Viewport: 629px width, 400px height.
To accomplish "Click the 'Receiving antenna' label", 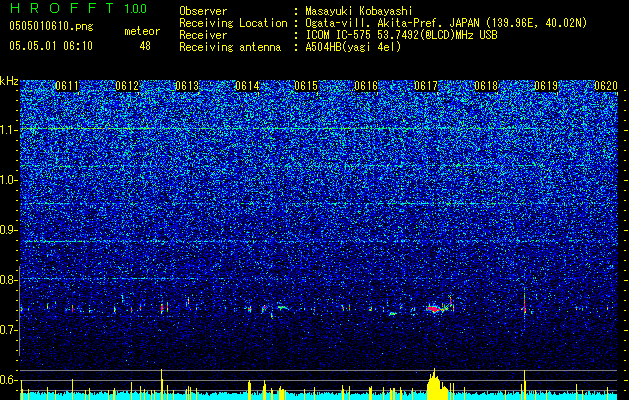I will [x=230, y=47].
